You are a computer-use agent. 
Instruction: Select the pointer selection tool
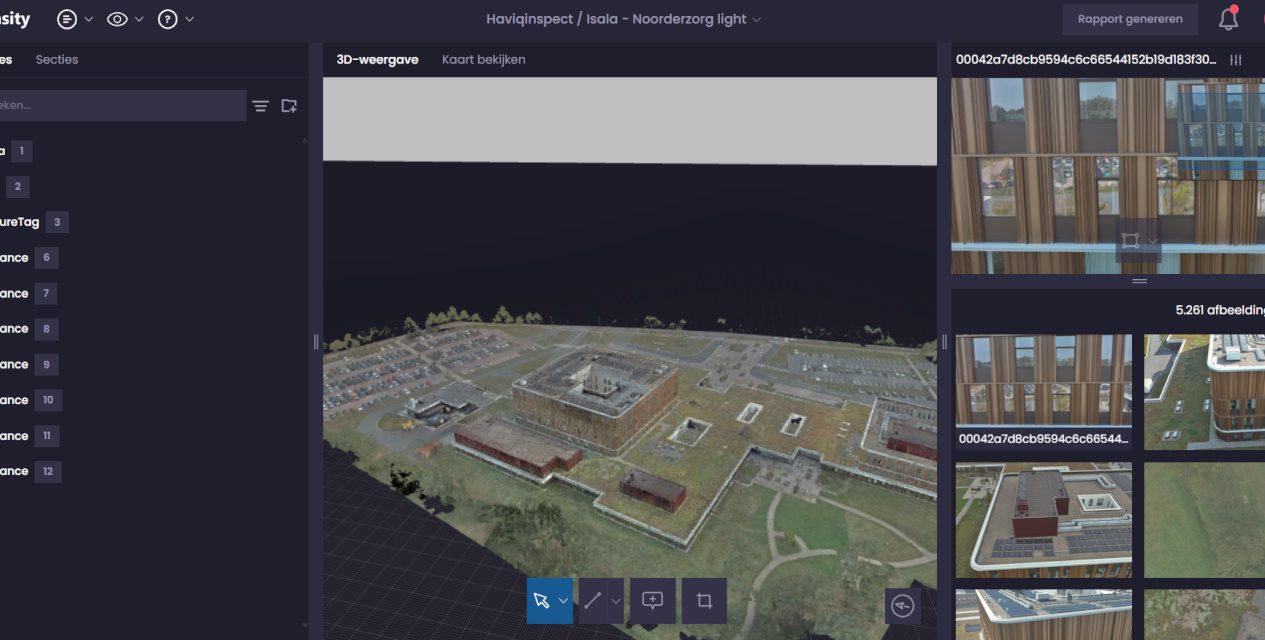coord(542,601)
